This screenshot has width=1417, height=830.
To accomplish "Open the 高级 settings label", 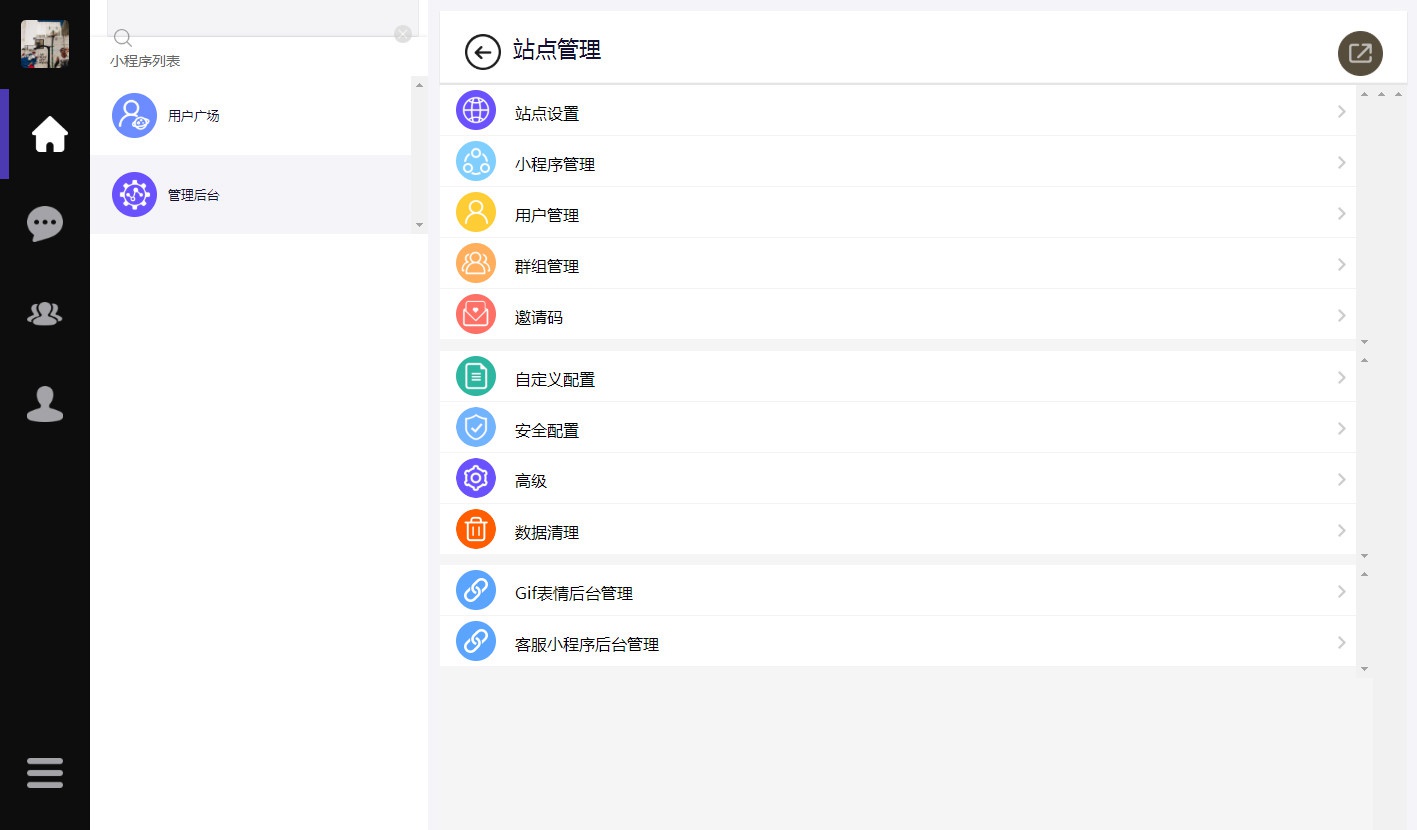I will (531, 482).
